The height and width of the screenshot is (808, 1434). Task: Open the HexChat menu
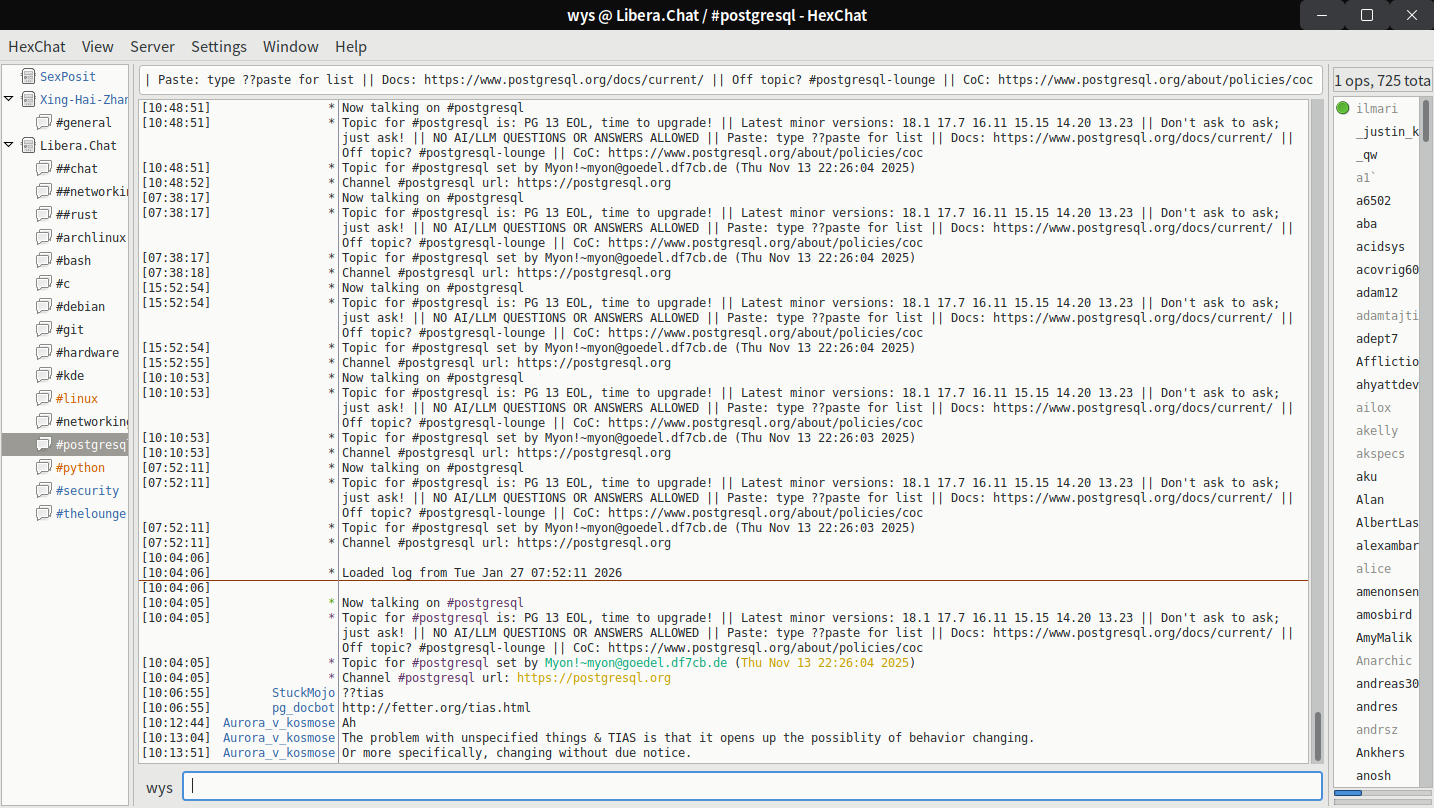click(37, 47)
